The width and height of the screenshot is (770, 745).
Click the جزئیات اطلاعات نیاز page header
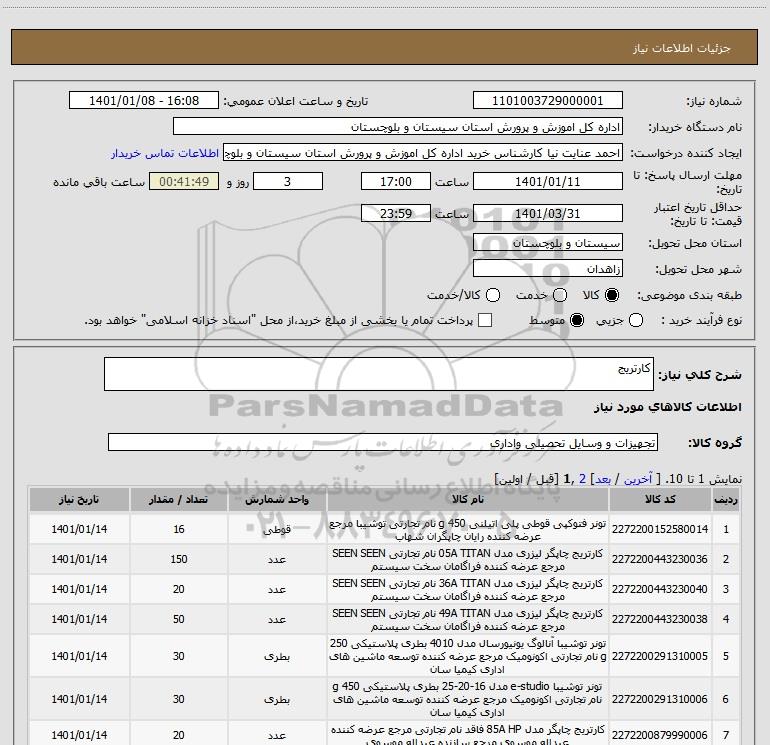[682, 48]
